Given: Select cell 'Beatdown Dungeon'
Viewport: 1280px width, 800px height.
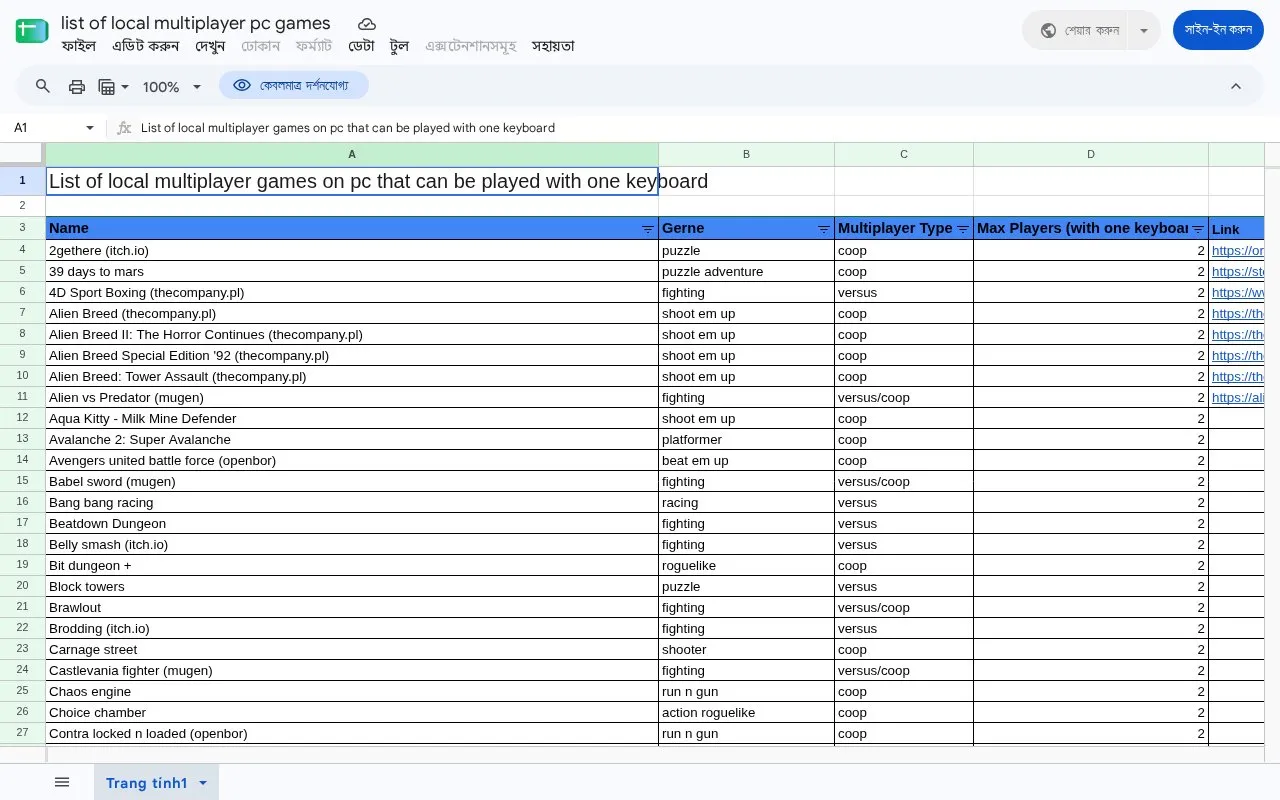Looking at the screenshot, I should (352, 524).
